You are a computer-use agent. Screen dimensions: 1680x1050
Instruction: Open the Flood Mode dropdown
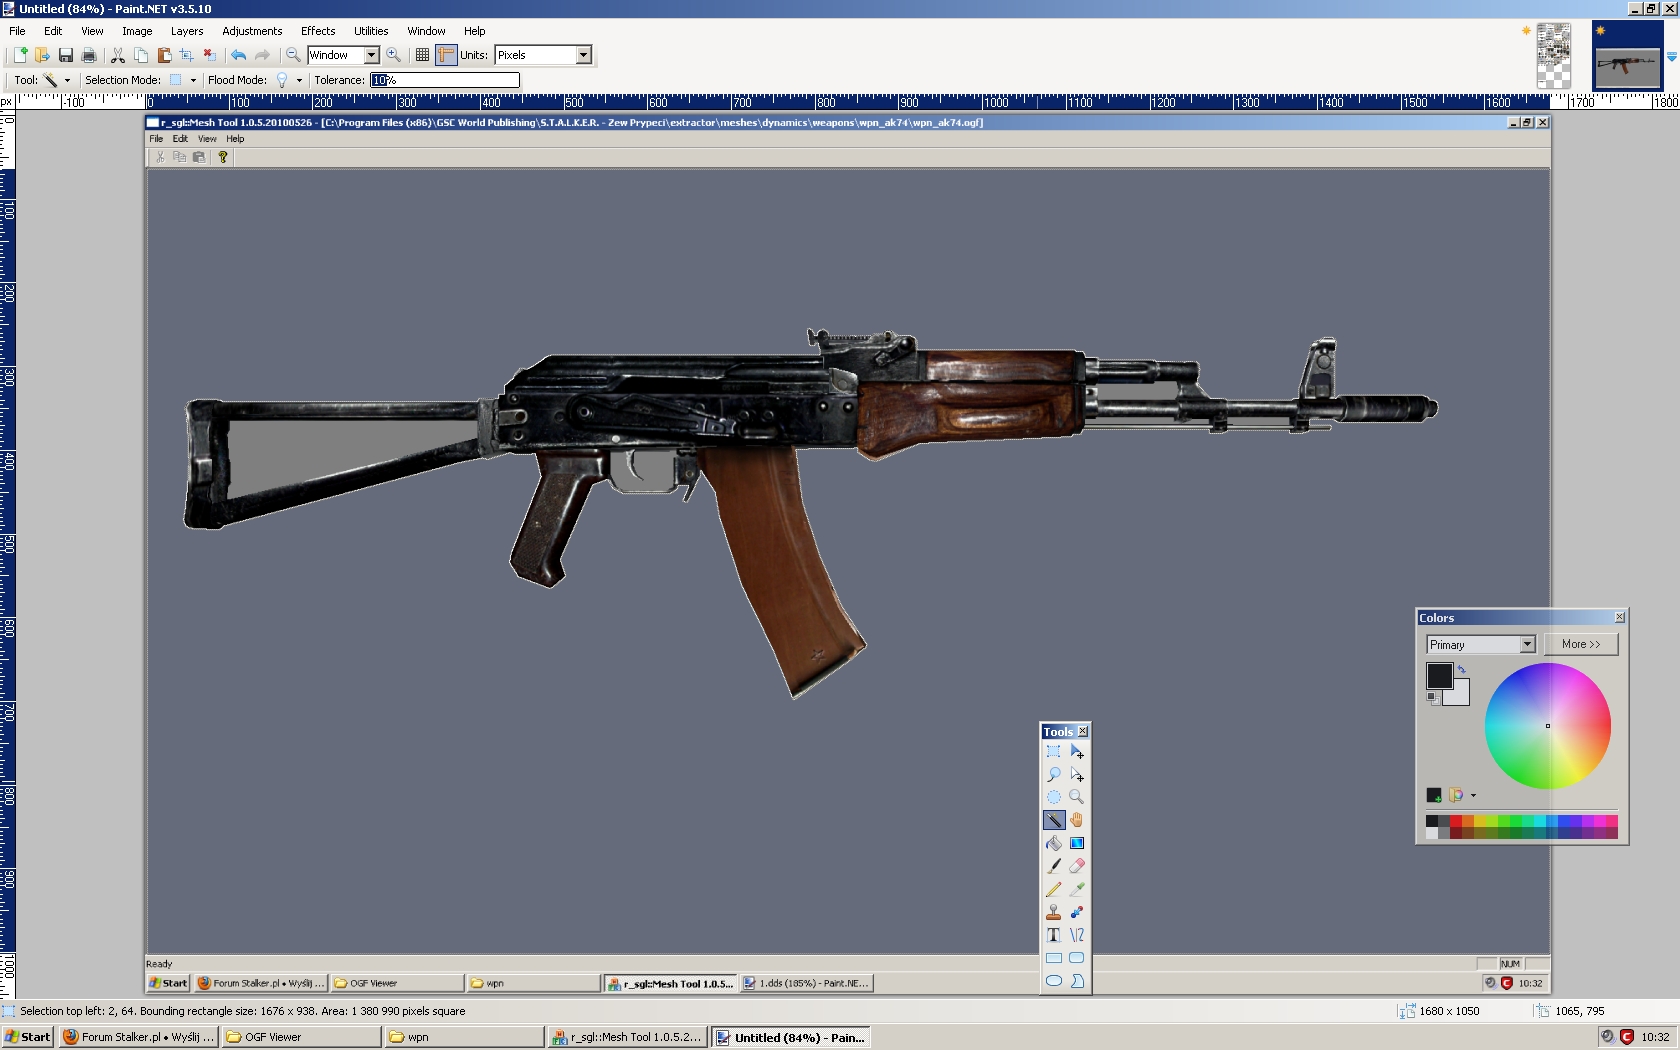pos(299,80)
